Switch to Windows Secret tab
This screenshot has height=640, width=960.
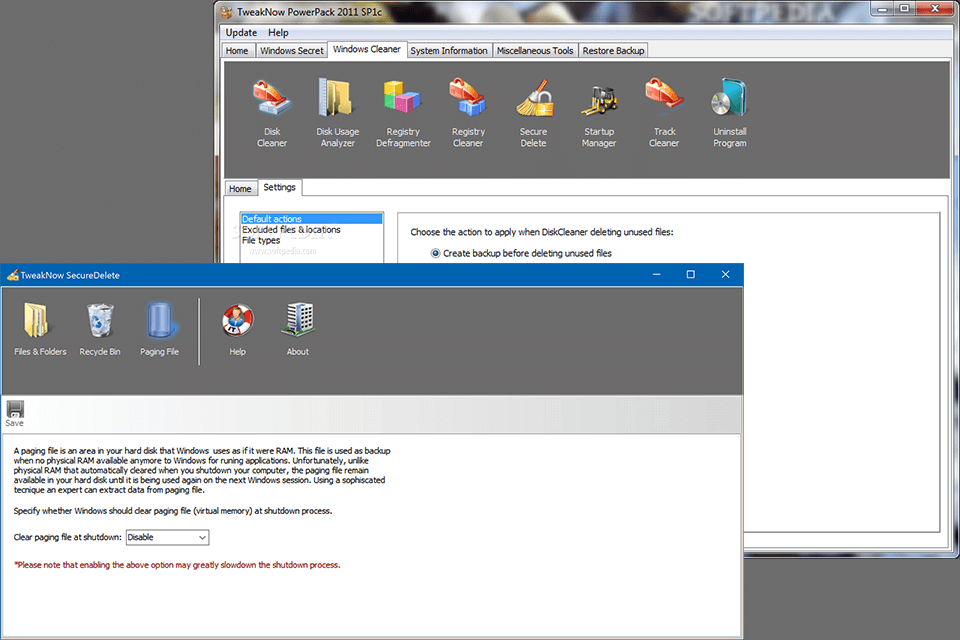click(291, 51)
